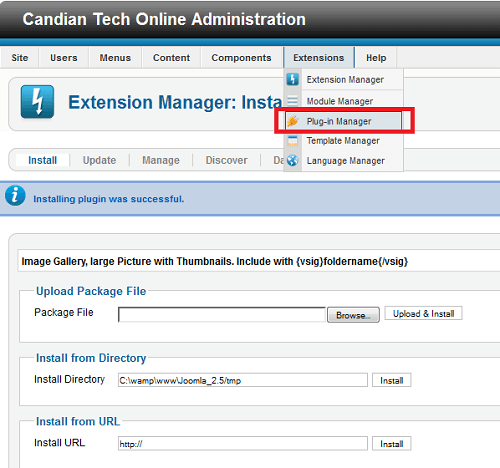Image resolution: width=500 pixels, height=468 pixels.
Task: Click the Template Manager icon
Action: [293, 141]
